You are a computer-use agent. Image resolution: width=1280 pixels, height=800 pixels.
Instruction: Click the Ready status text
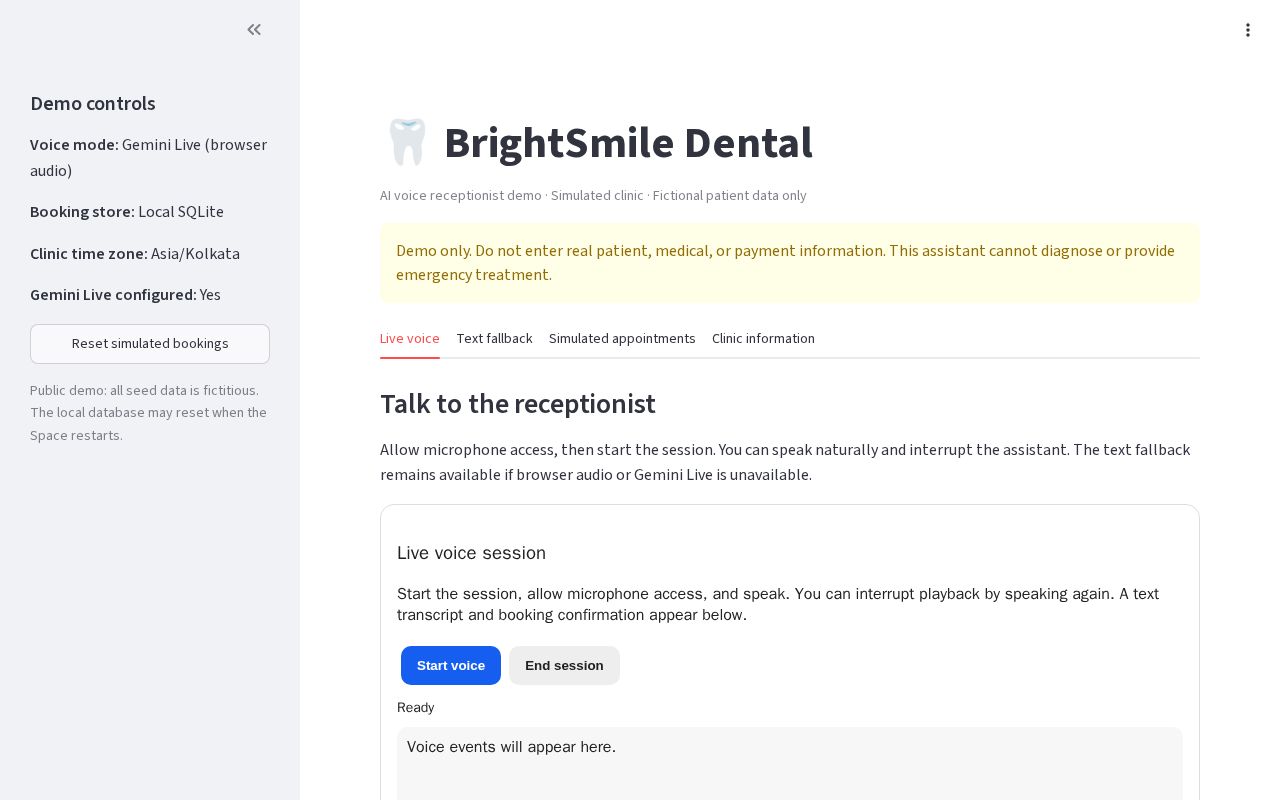415,708
